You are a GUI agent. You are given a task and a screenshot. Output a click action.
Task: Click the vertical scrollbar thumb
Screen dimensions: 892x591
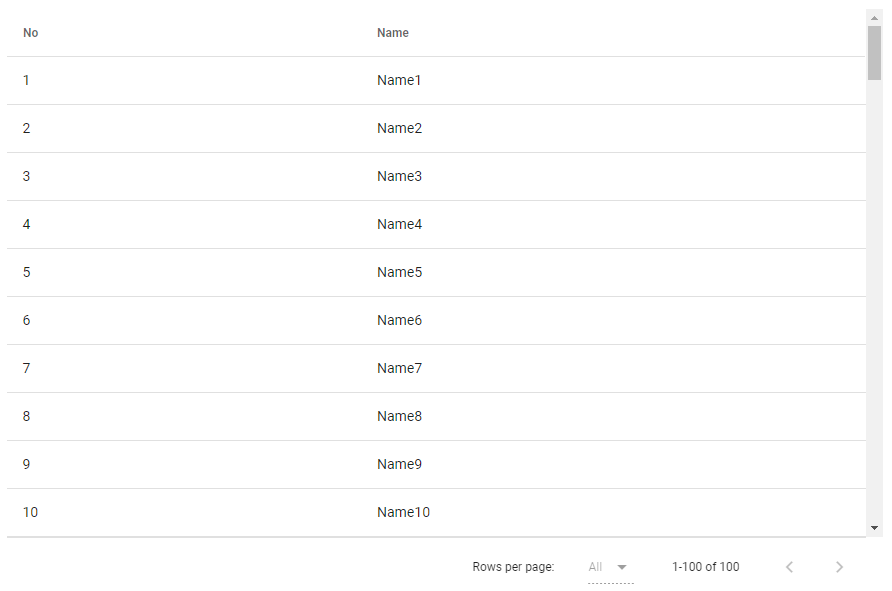[874, 52]
